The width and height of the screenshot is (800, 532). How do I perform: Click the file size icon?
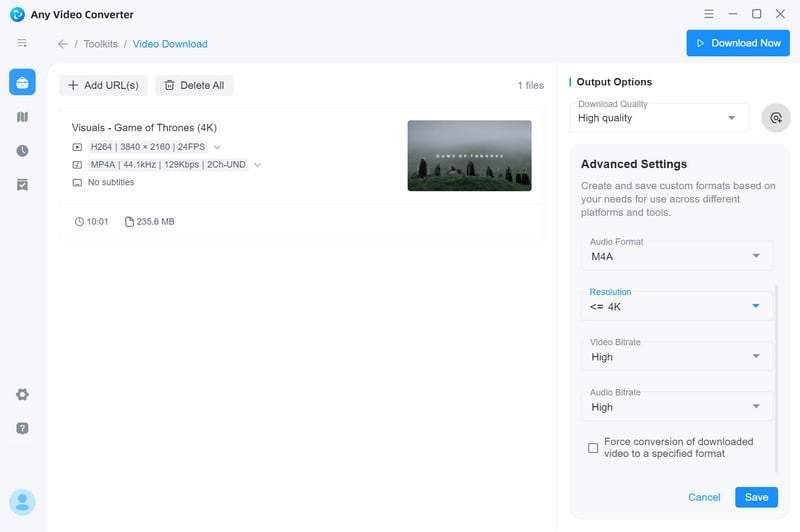130,222
